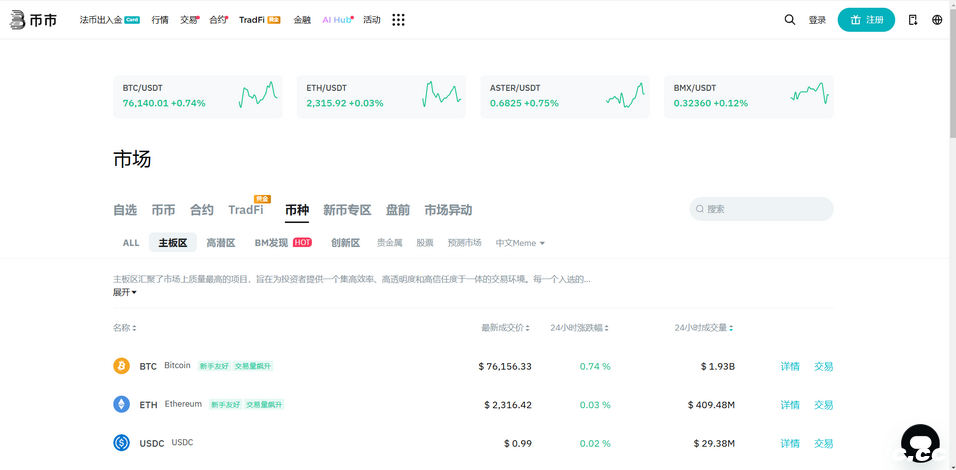The image size is (956, 470).
Task: Open 交易 in top navigation
Action: tap(189, 20)
